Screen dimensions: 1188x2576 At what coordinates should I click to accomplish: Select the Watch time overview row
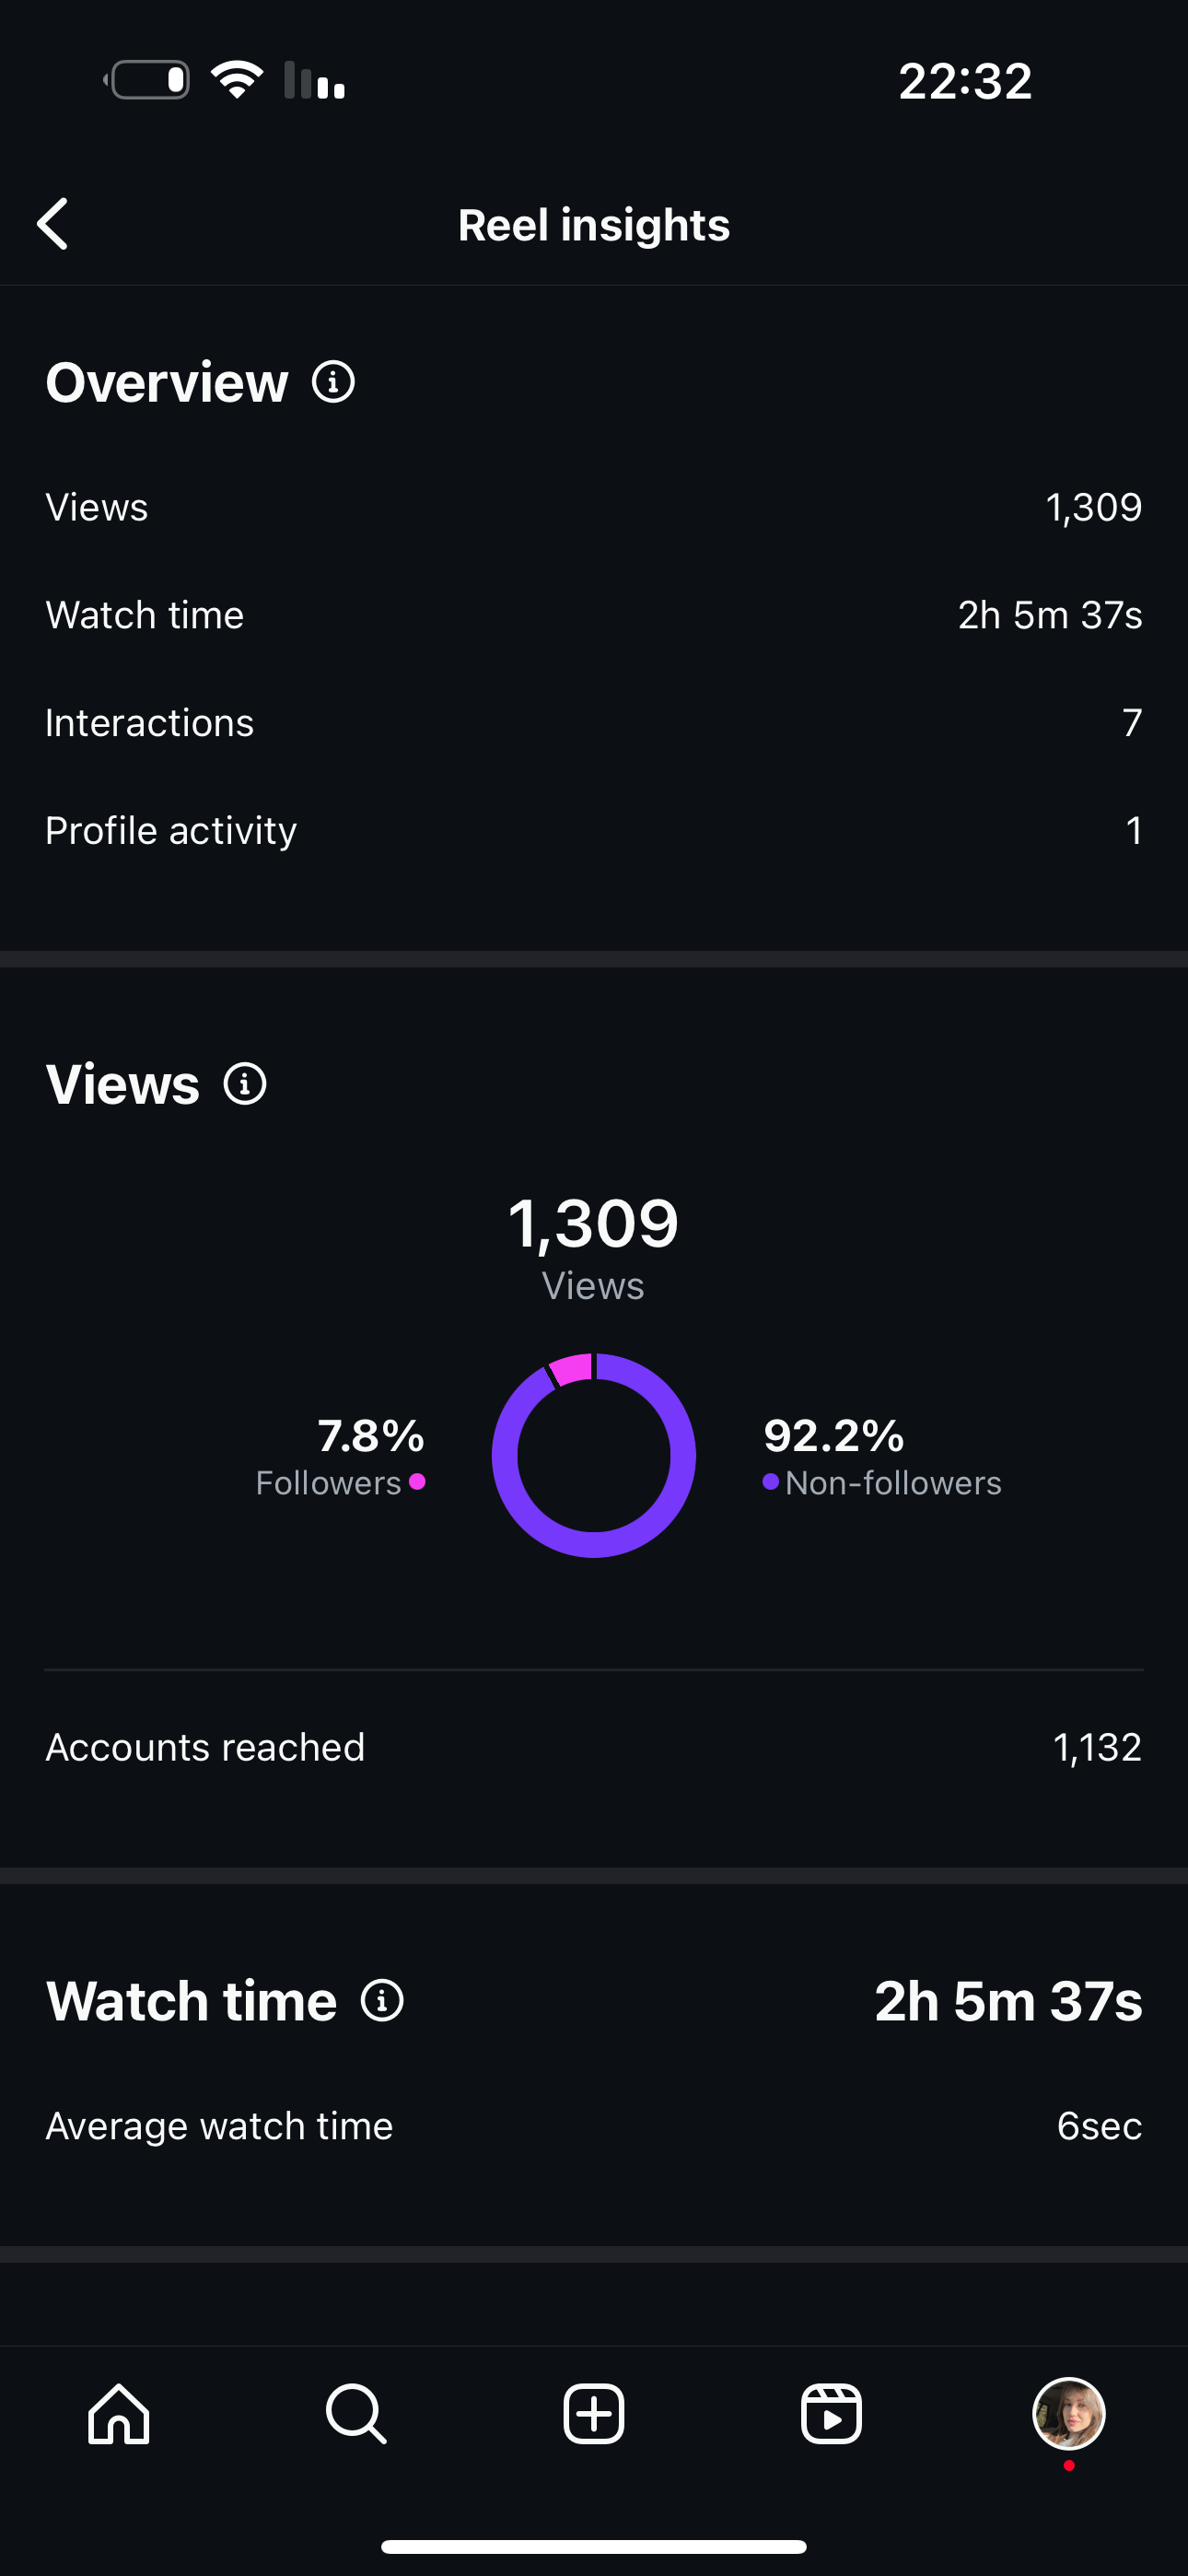pyautogui.click(x=594, y=615)
